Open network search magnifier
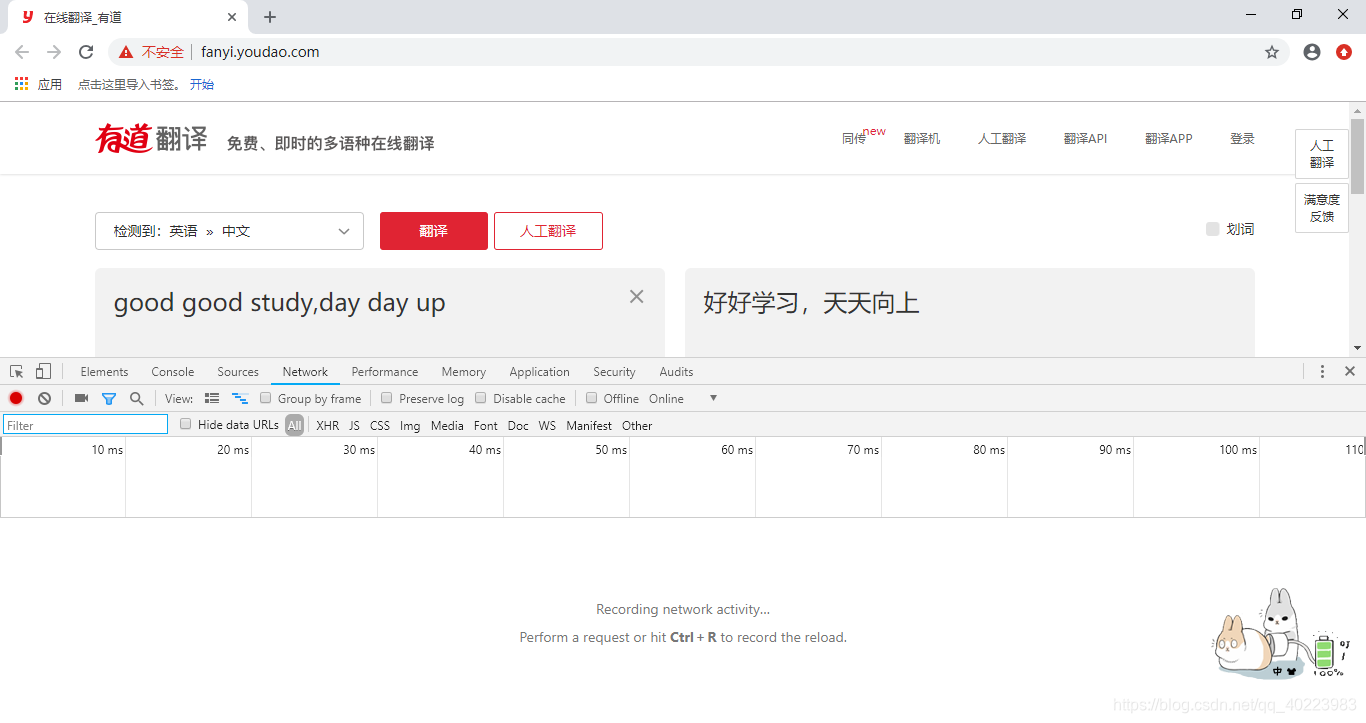1366x723 pixels. [x=137, y=398]
